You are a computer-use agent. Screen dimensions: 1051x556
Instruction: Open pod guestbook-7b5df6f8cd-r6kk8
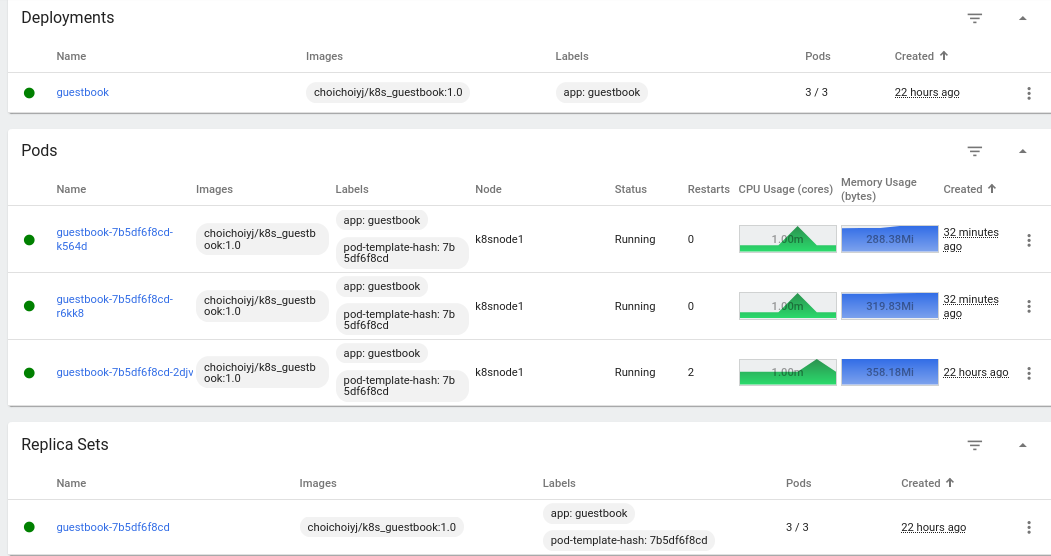(115, 306)
